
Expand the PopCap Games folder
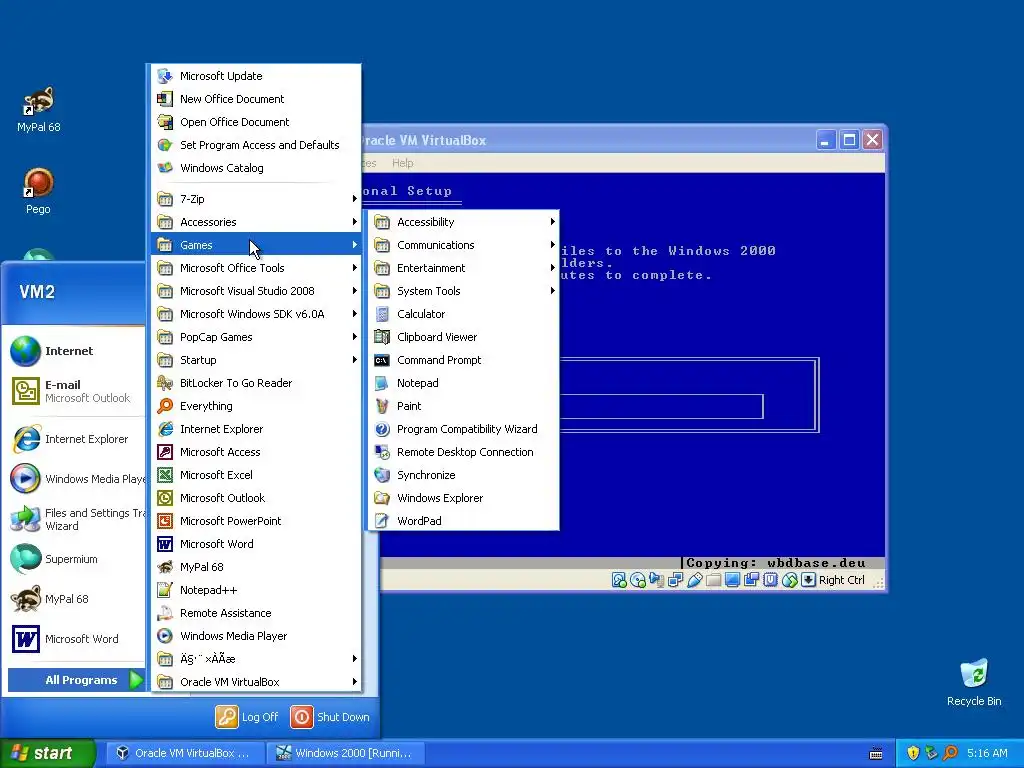256,337
